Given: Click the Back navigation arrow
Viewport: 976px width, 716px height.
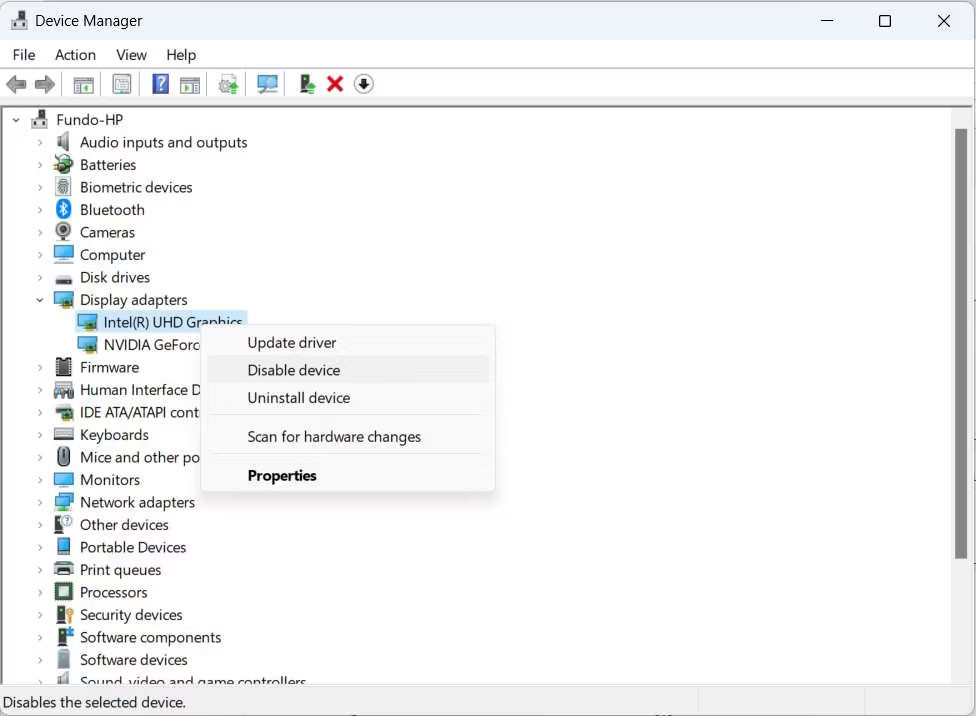Looking at the screenshot, I should 16,84.
